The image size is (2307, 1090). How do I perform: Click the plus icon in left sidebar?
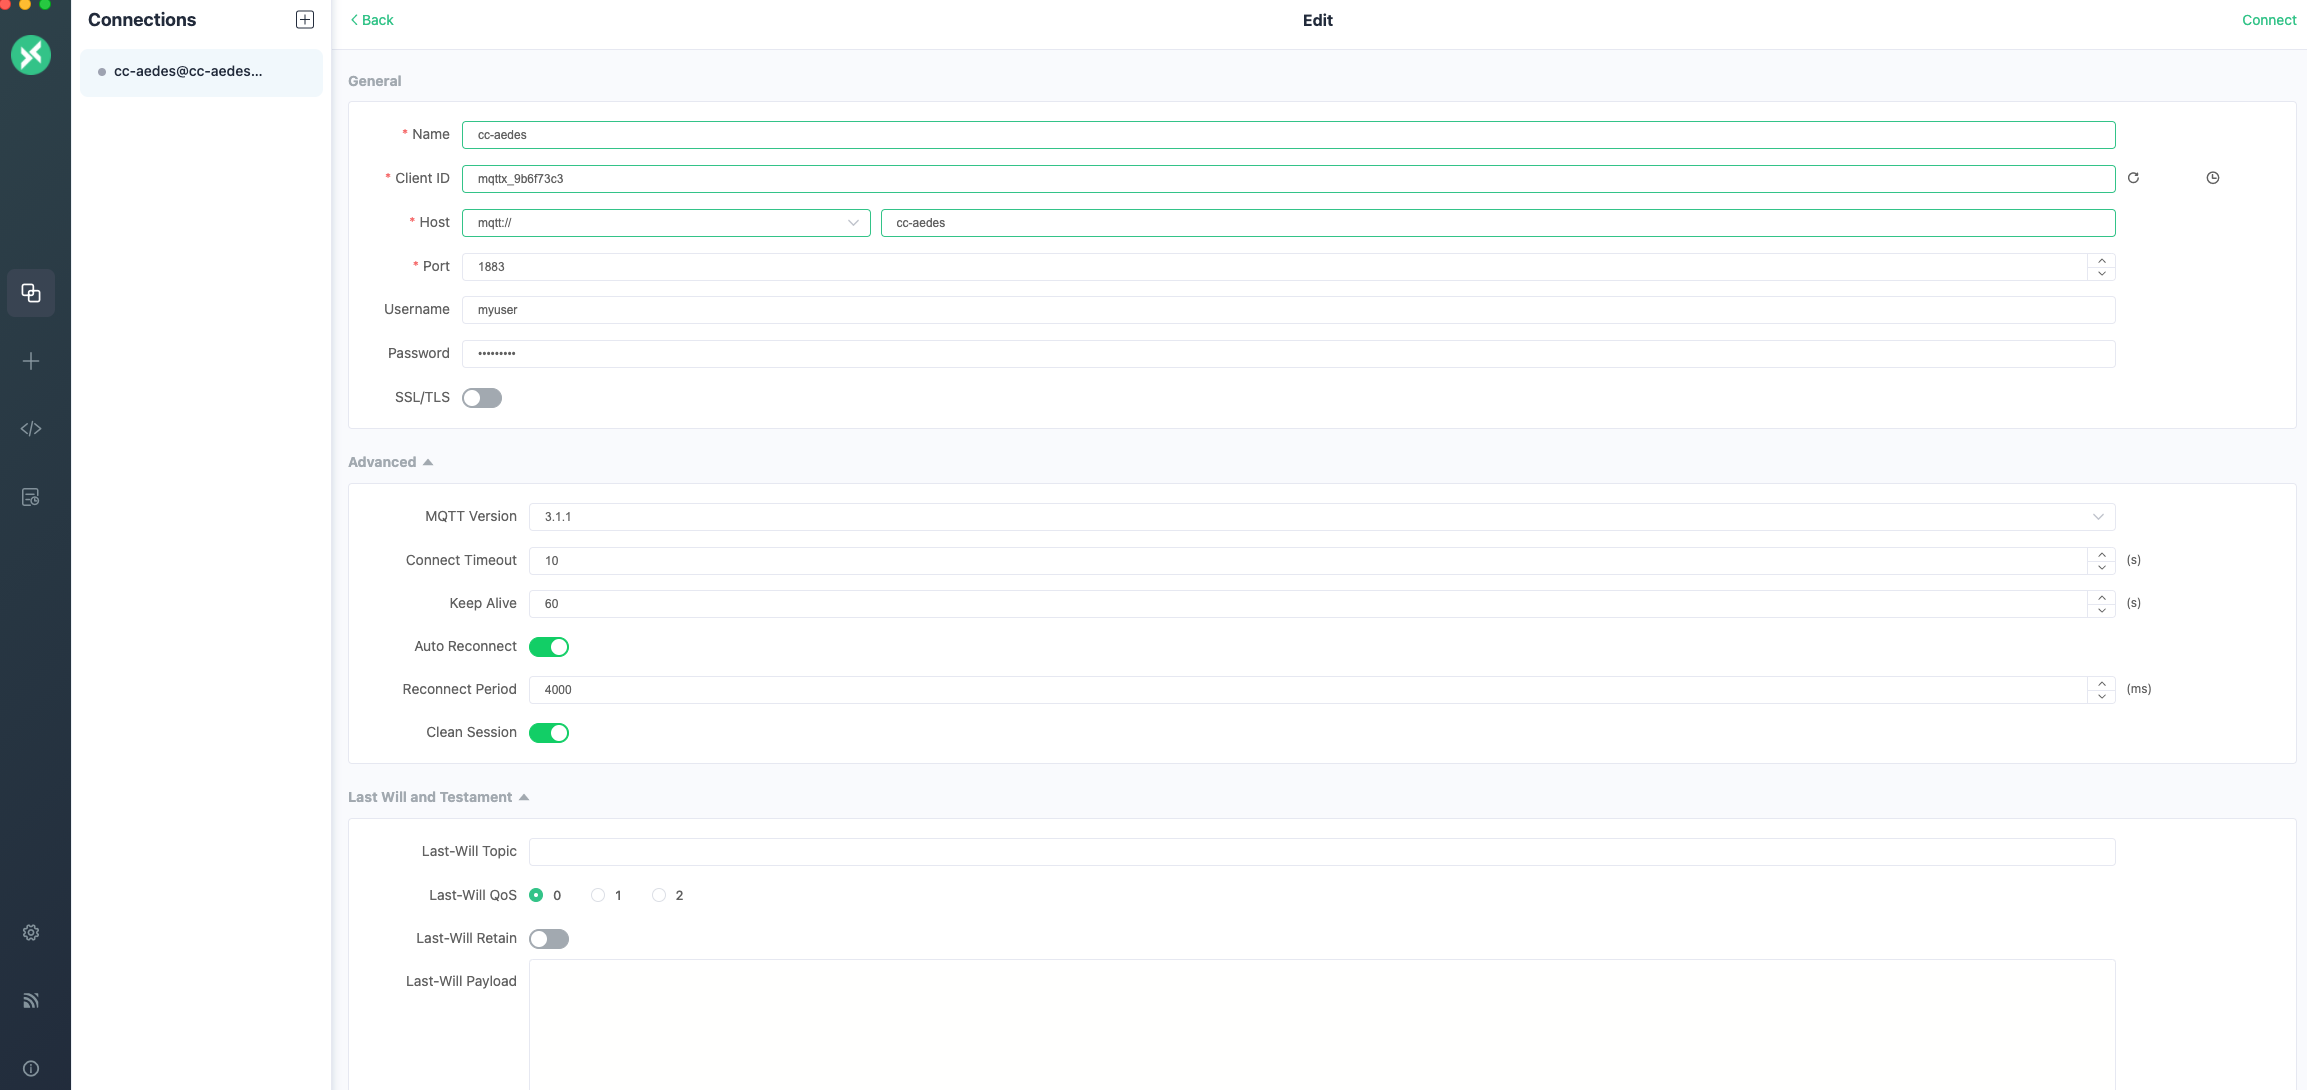click(x=31, y=361)
